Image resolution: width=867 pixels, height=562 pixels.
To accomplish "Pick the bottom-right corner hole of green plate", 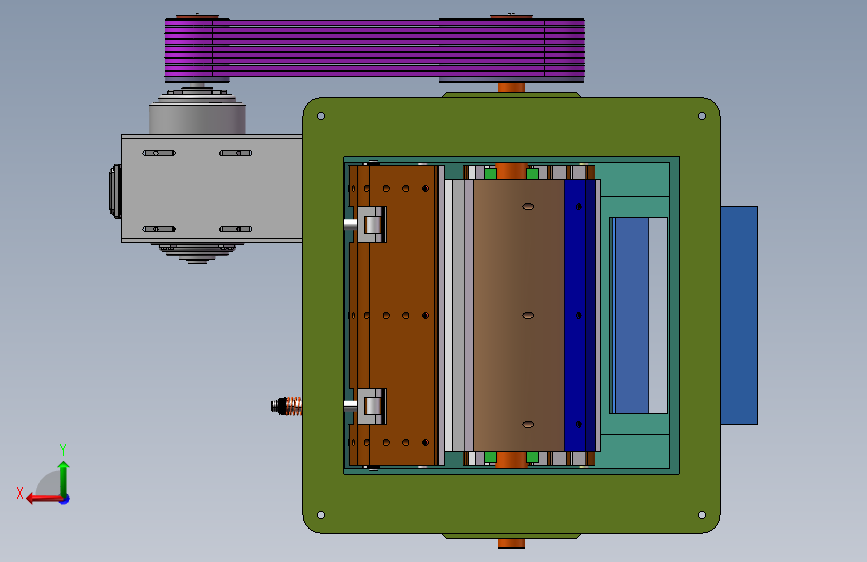I will [x=702, y=515].
